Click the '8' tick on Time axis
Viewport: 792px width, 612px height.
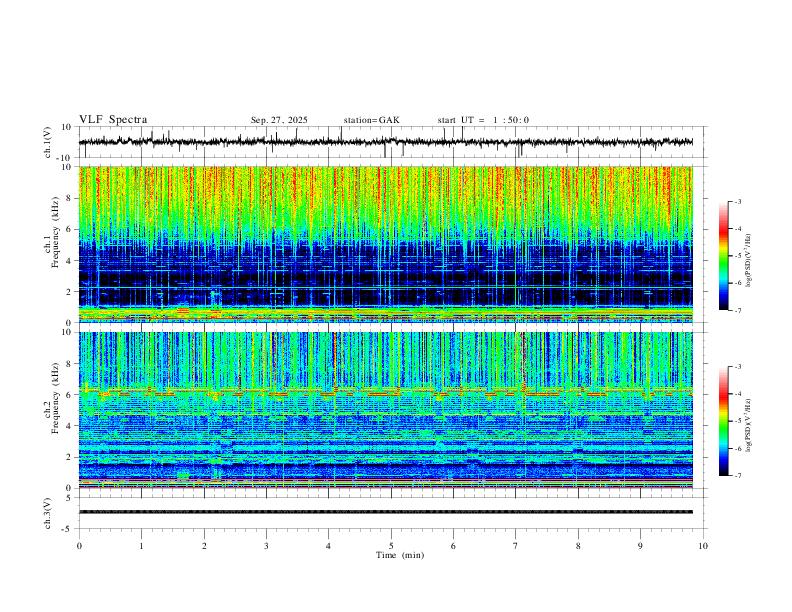[578, 546]
